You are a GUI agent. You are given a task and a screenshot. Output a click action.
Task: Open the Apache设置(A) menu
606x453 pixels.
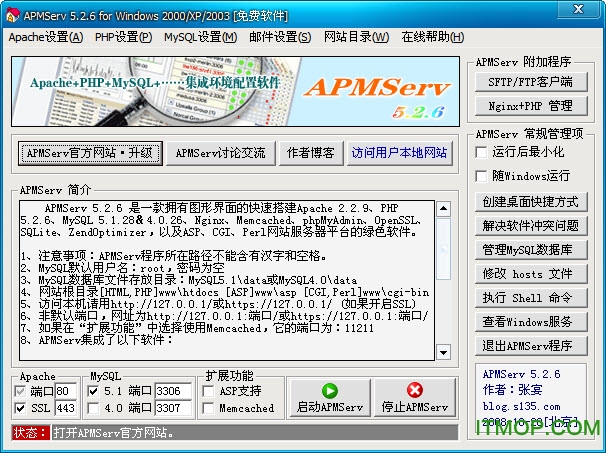tap(46, 37)
